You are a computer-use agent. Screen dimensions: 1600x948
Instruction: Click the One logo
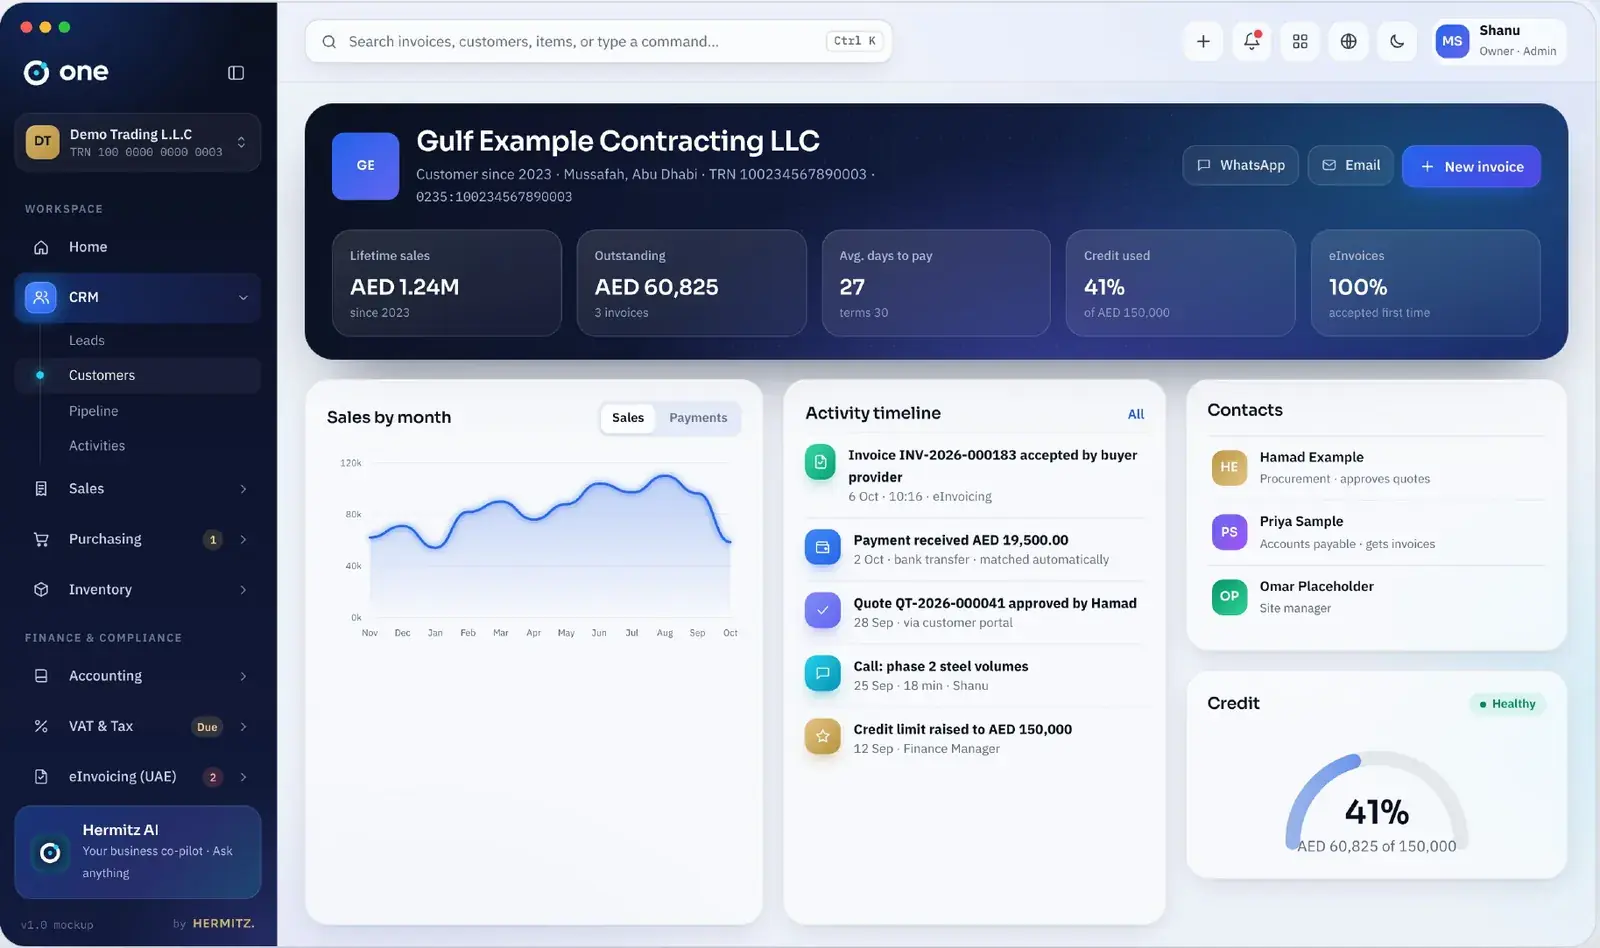[66, 72]
